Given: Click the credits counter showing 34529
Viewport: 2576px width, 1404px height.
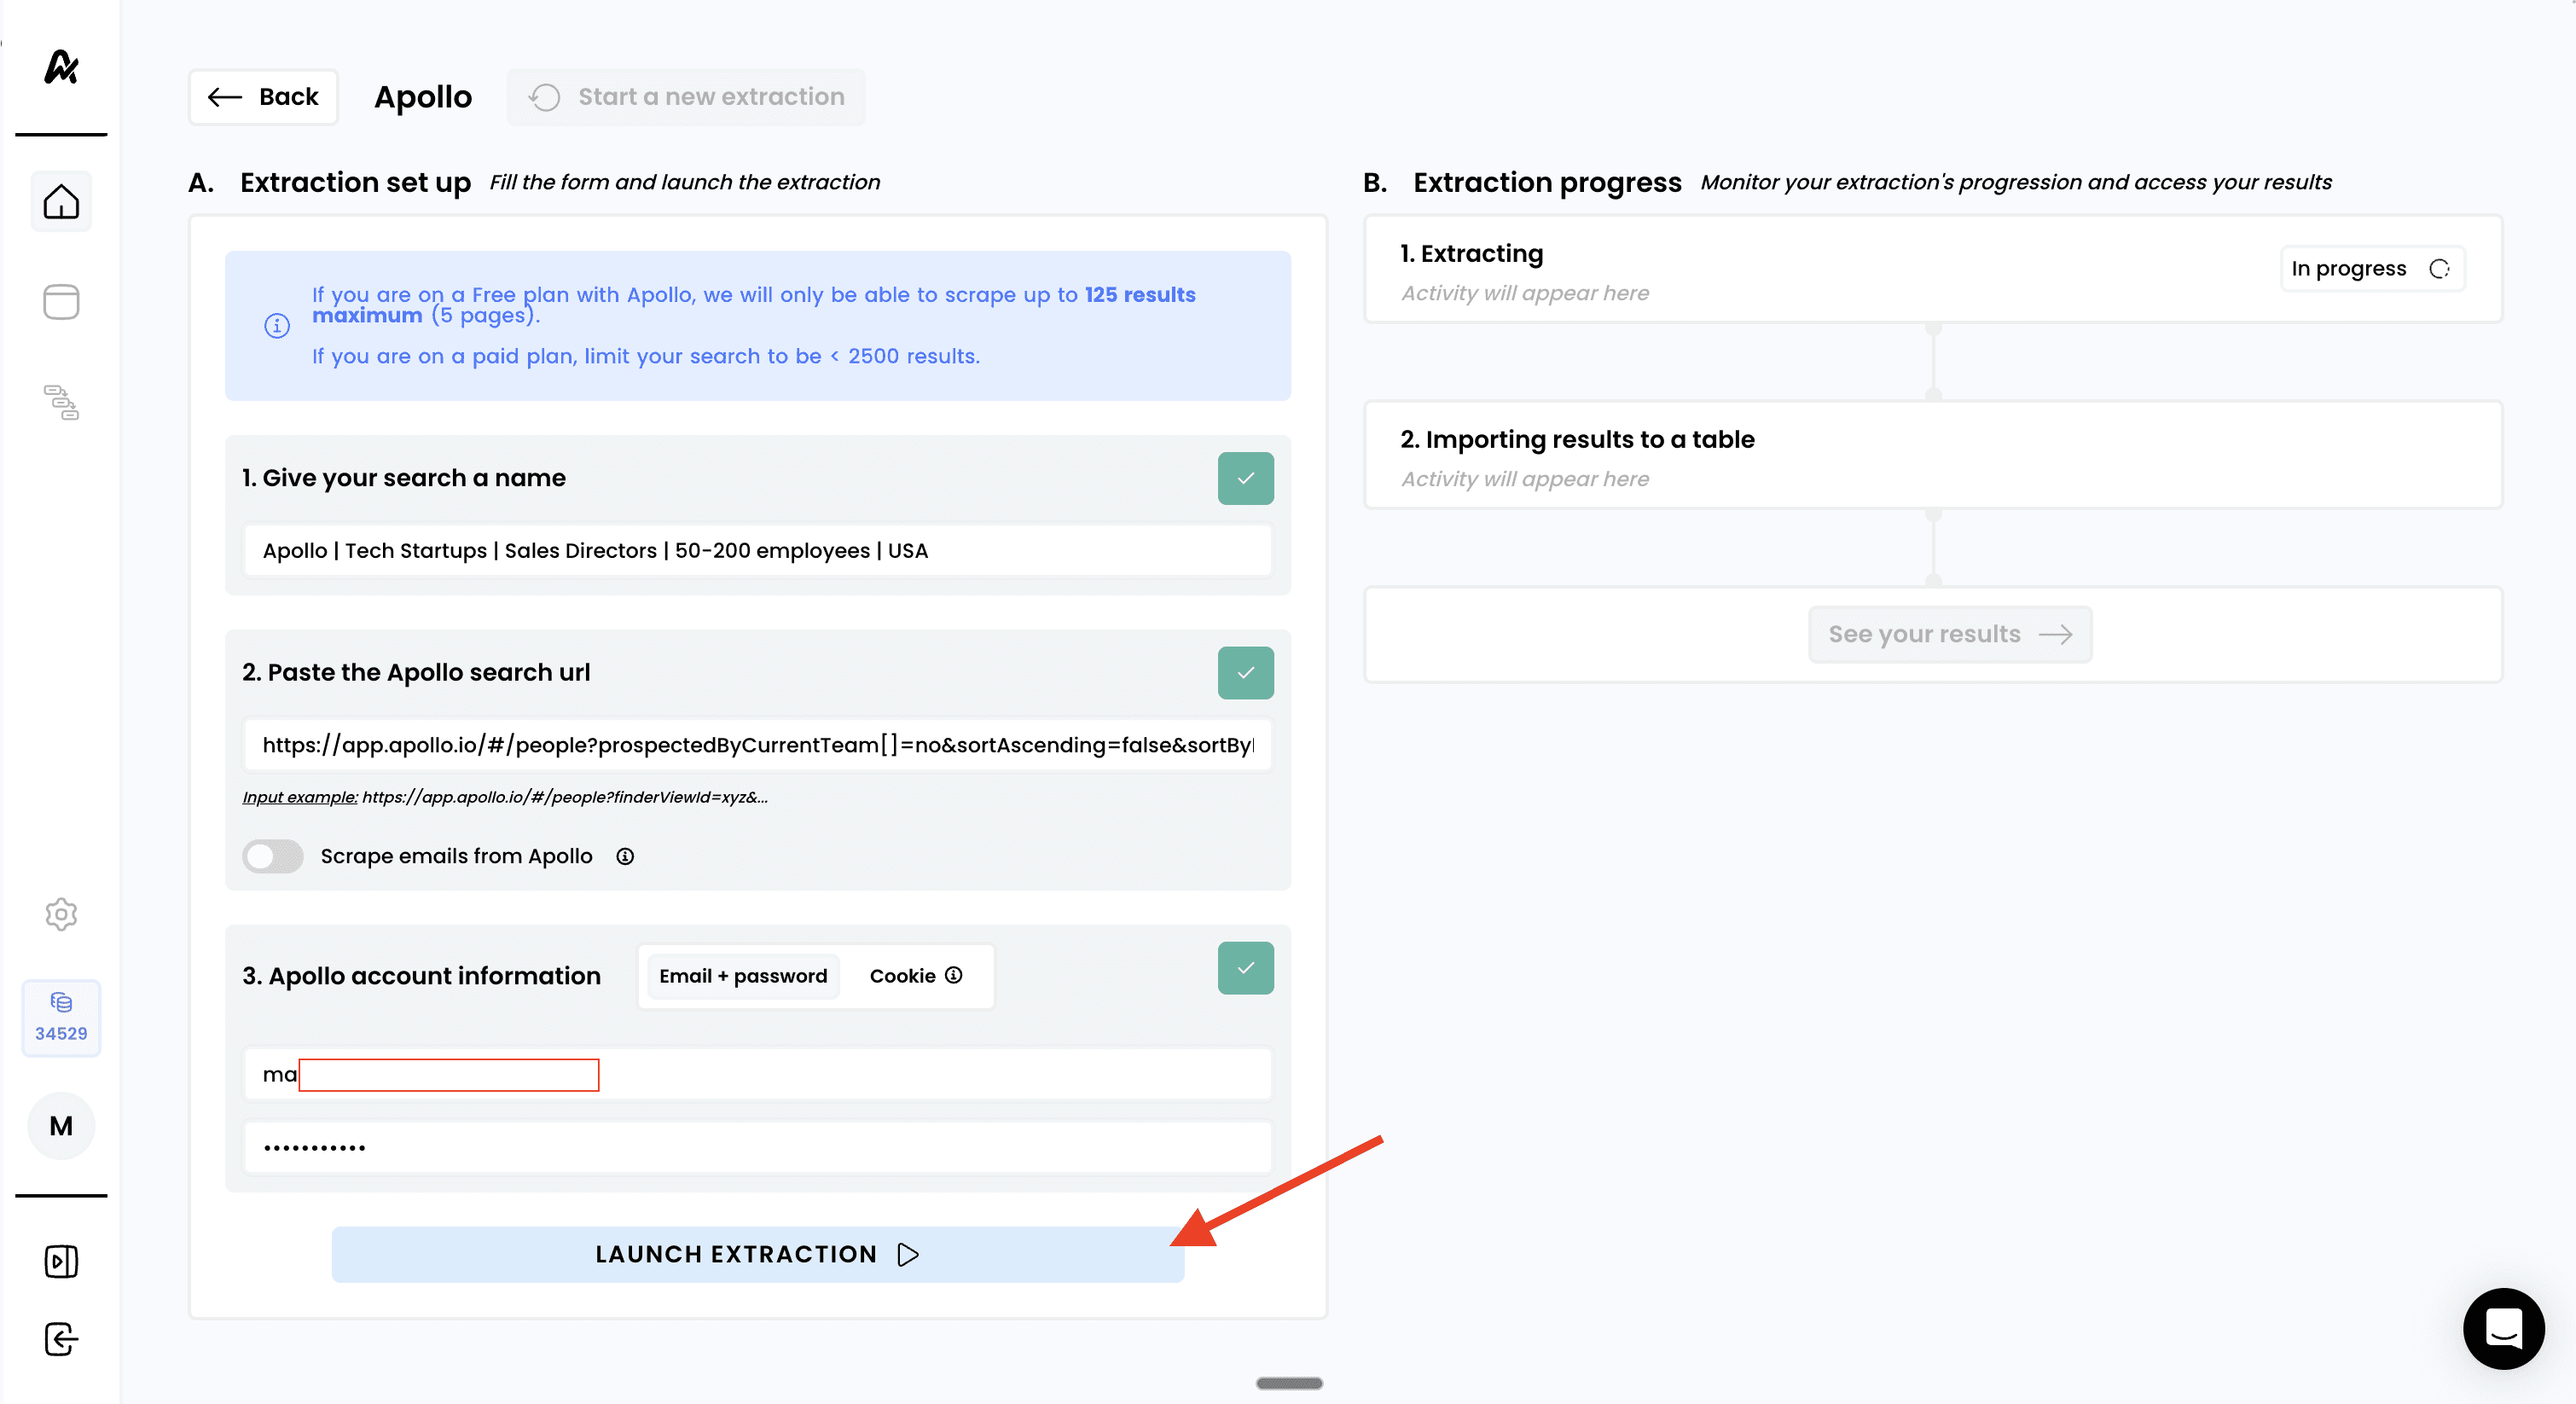Looking at the screenshot, I should (x=61, y=1018).
